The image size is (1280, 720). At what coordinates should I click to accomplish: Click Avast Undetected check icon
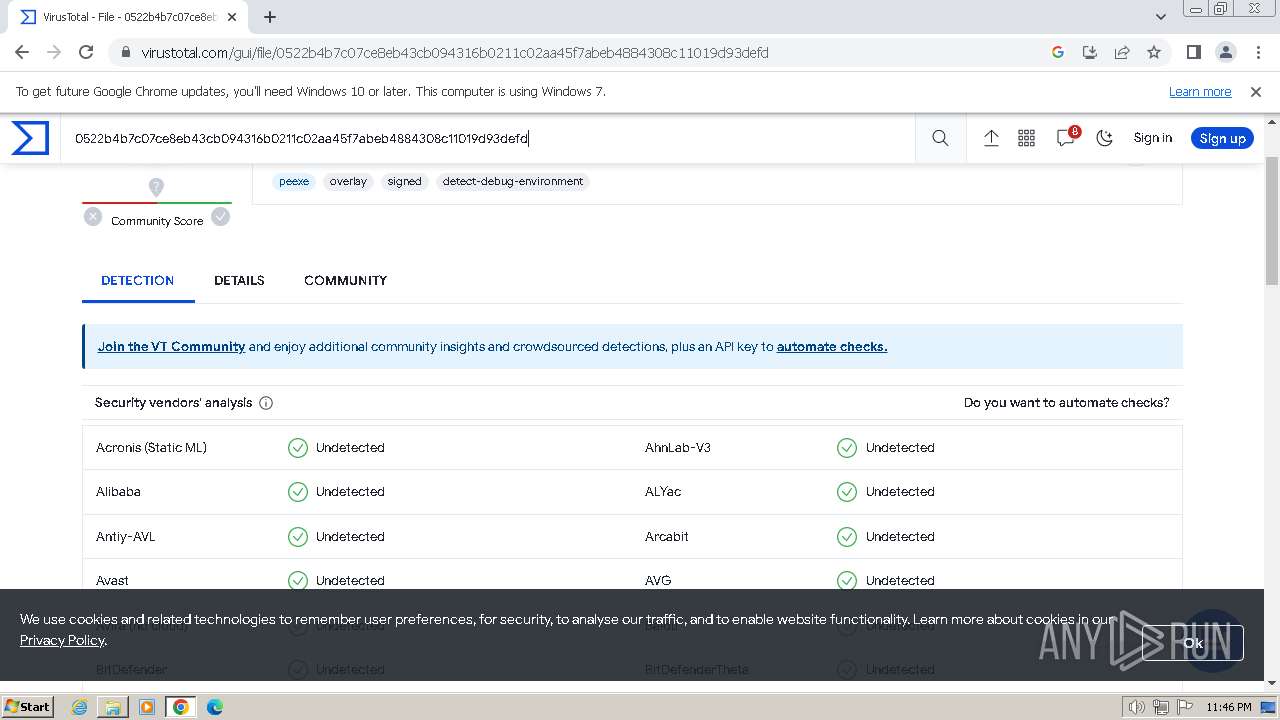coord(298,580)
